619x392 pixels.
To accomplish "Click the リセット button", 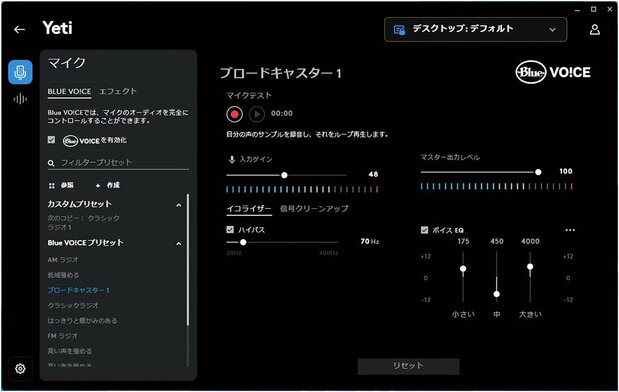I will tap(409, 366).
